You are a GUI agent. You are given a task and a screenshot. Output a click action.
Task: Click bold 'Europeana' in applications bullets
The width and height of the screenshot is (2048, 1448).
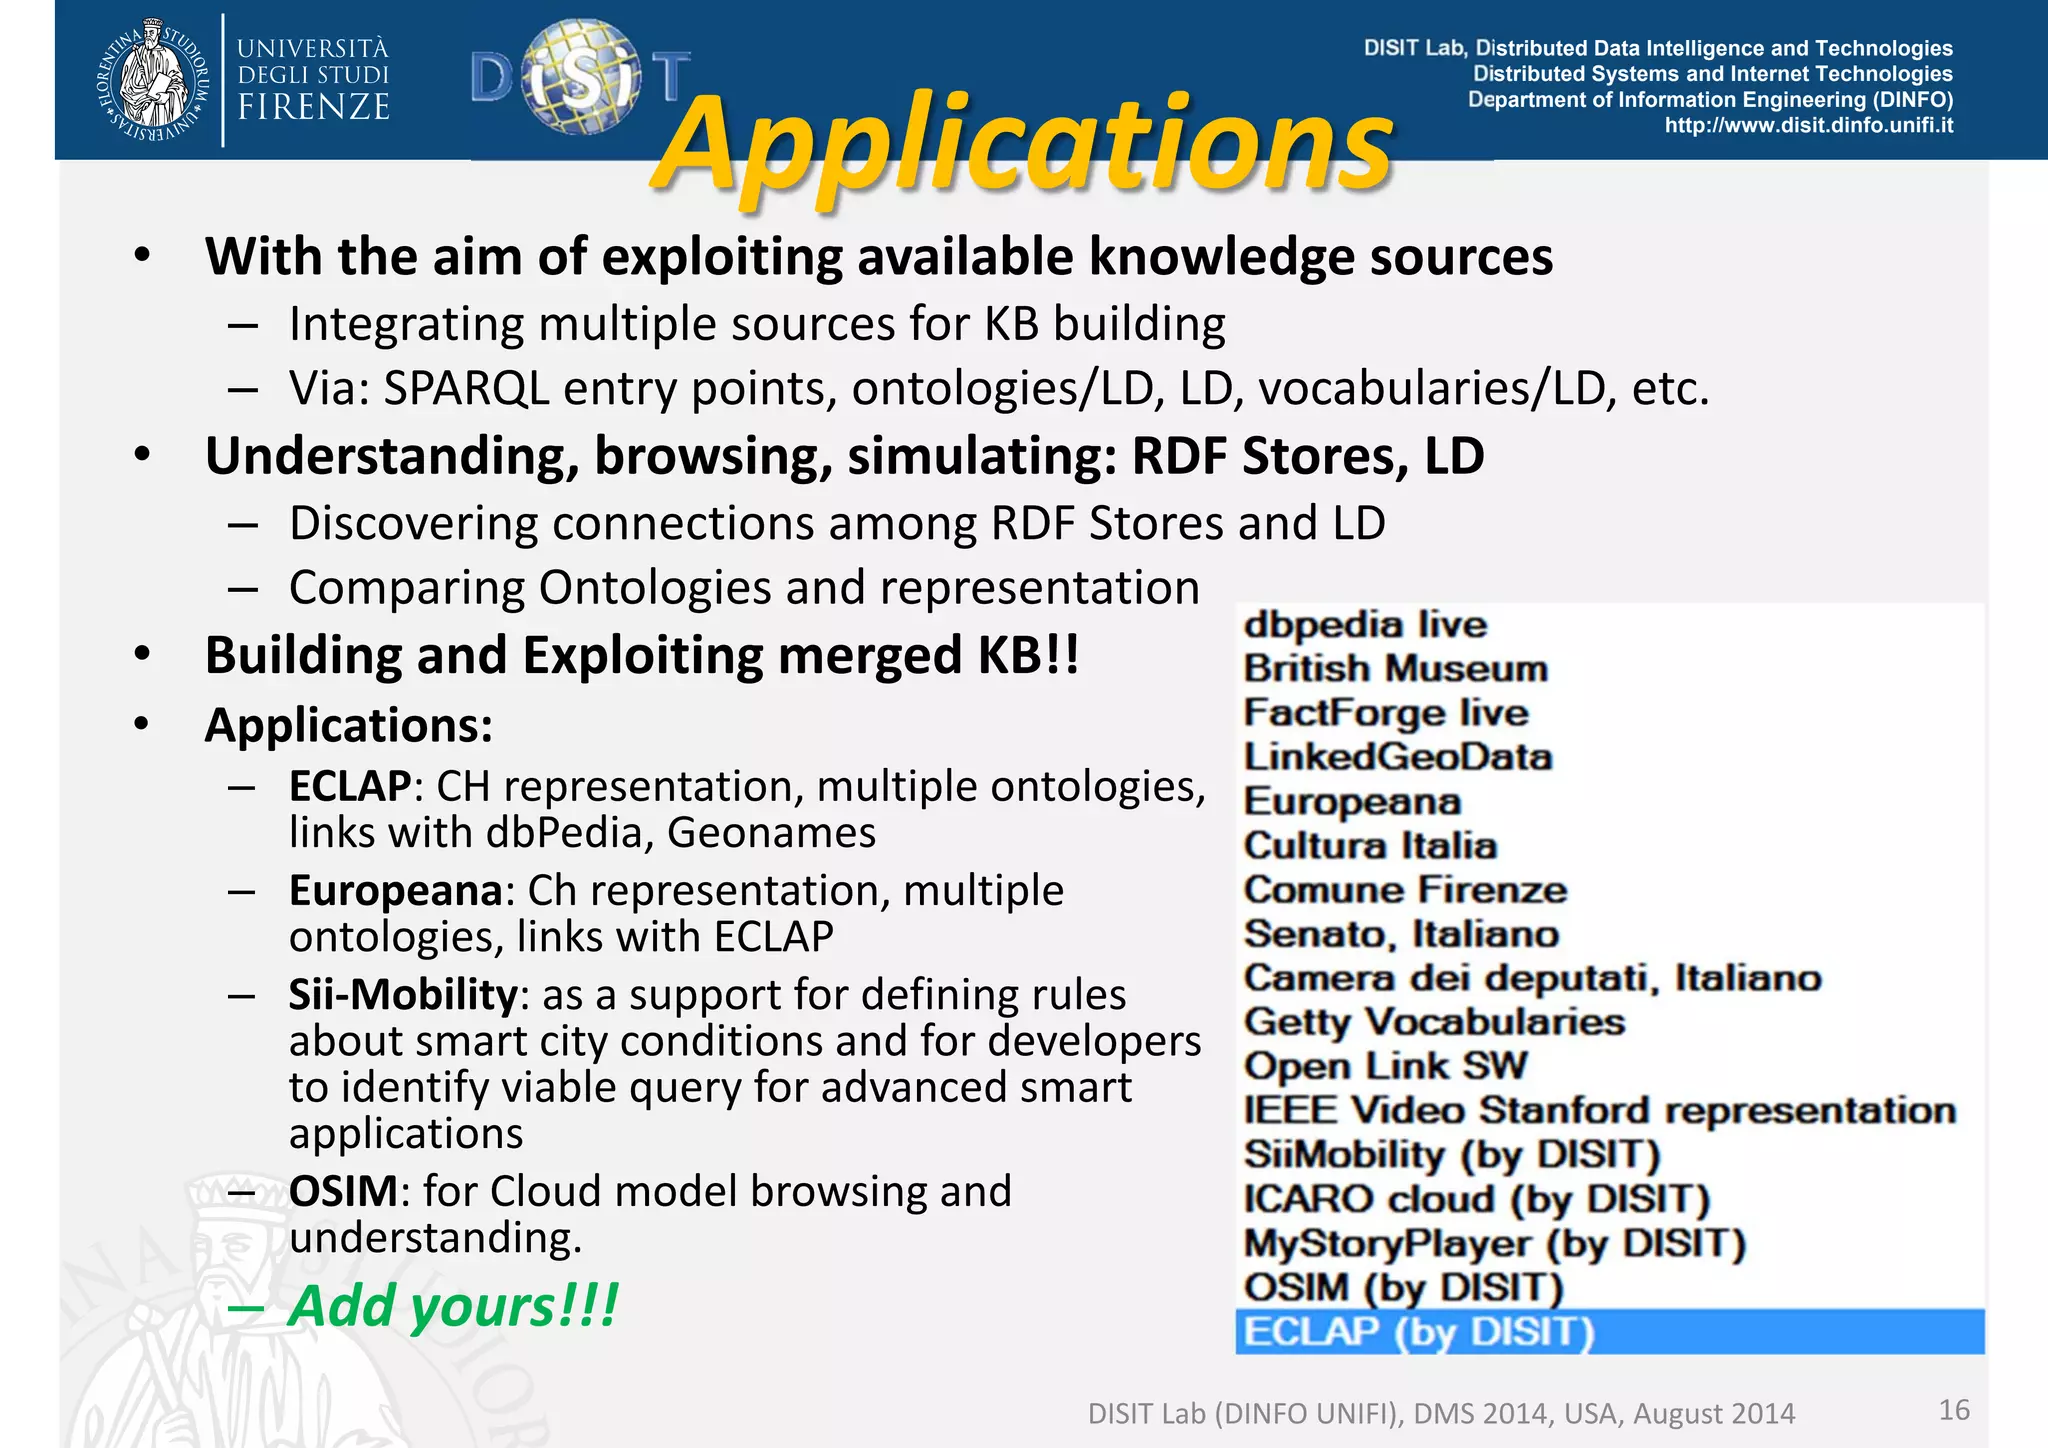click(395, 890)
